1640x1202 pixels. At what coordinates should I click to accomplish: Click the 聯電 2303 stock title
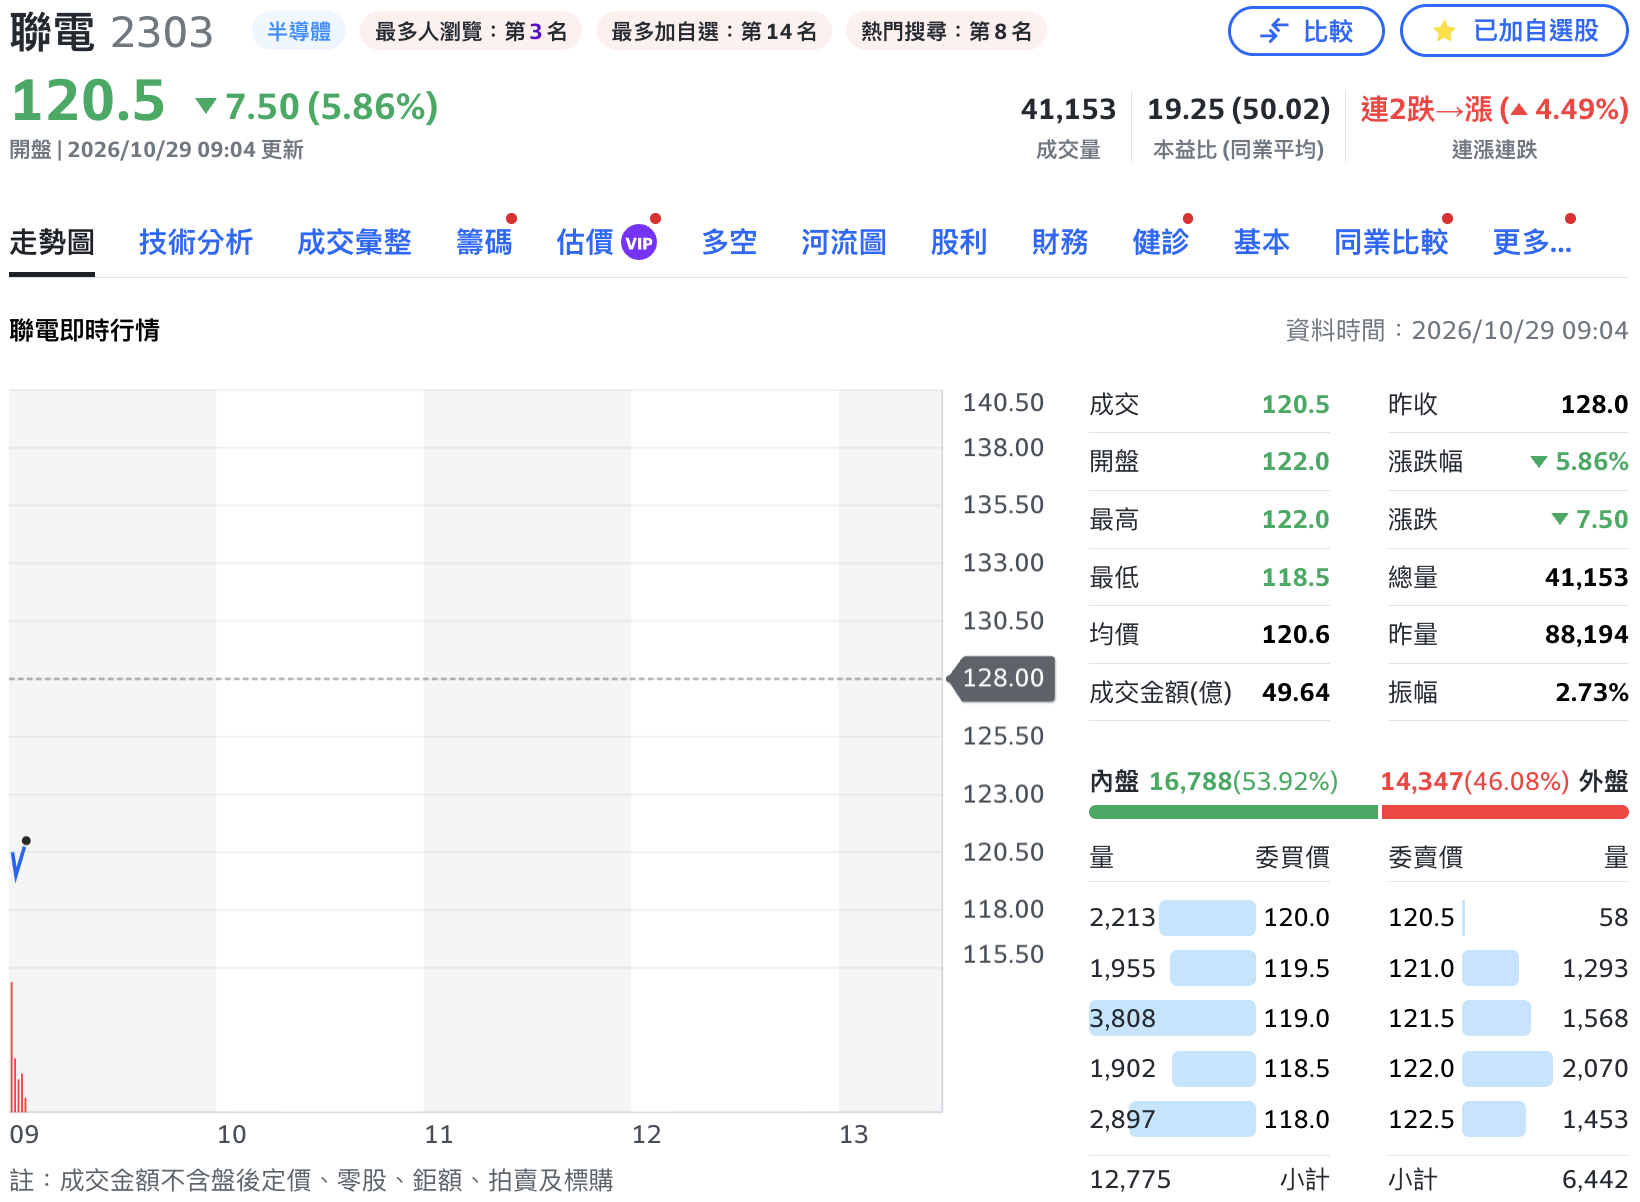coord(111,33)
